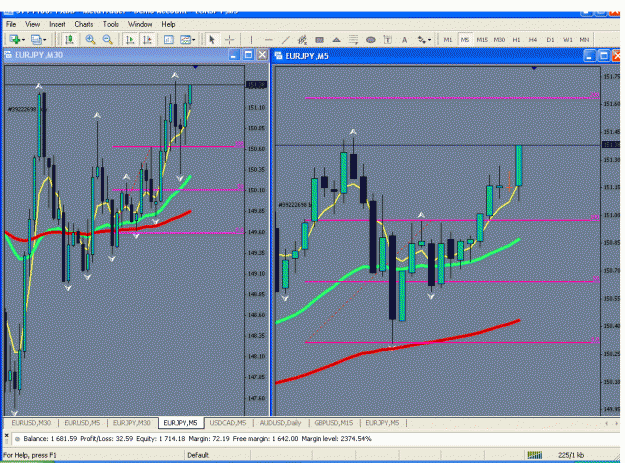Expand the New Chart dropdown arrow
This screenshot has width=625, height=463.
[x=24, y=39]
